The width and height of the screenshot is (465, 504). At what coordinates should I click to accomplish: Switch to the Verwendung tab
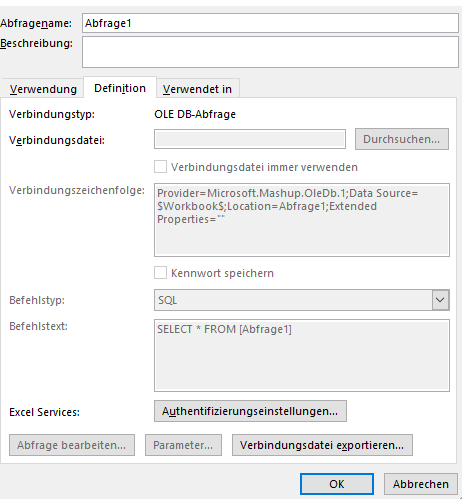(x=43, y=89)
